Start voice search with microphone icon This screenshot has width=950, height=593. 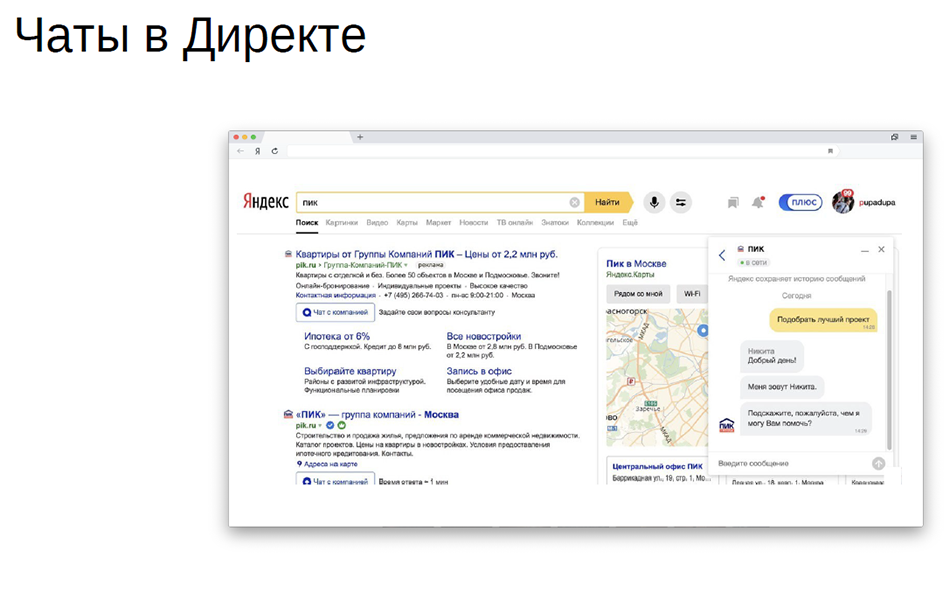[654, 202]
